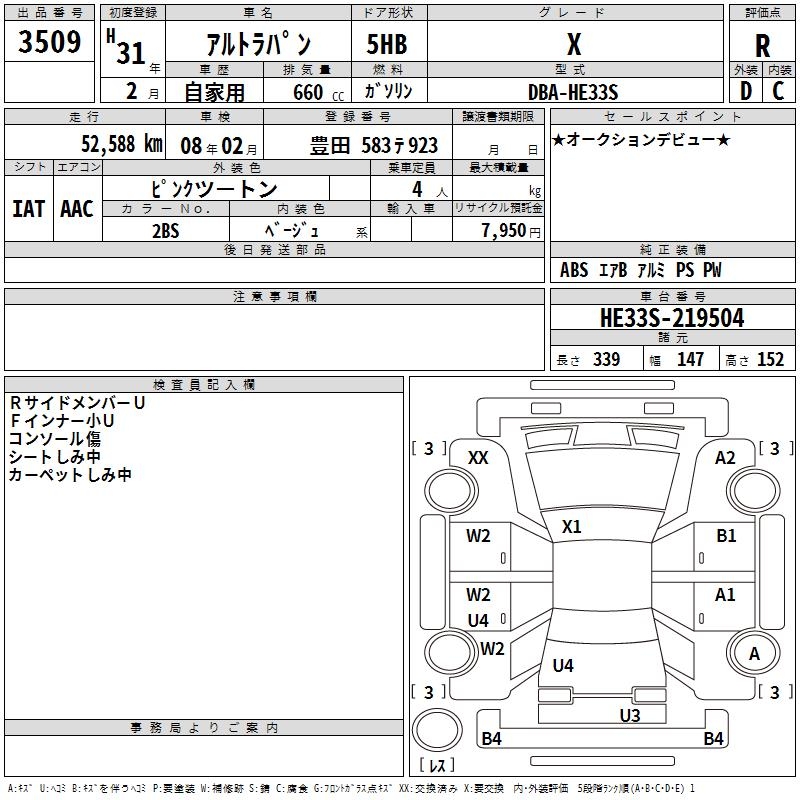The height and width of the screenshot is (800, 800).
Task: Click the XX mark on front fender
Action: coord(478,458)
